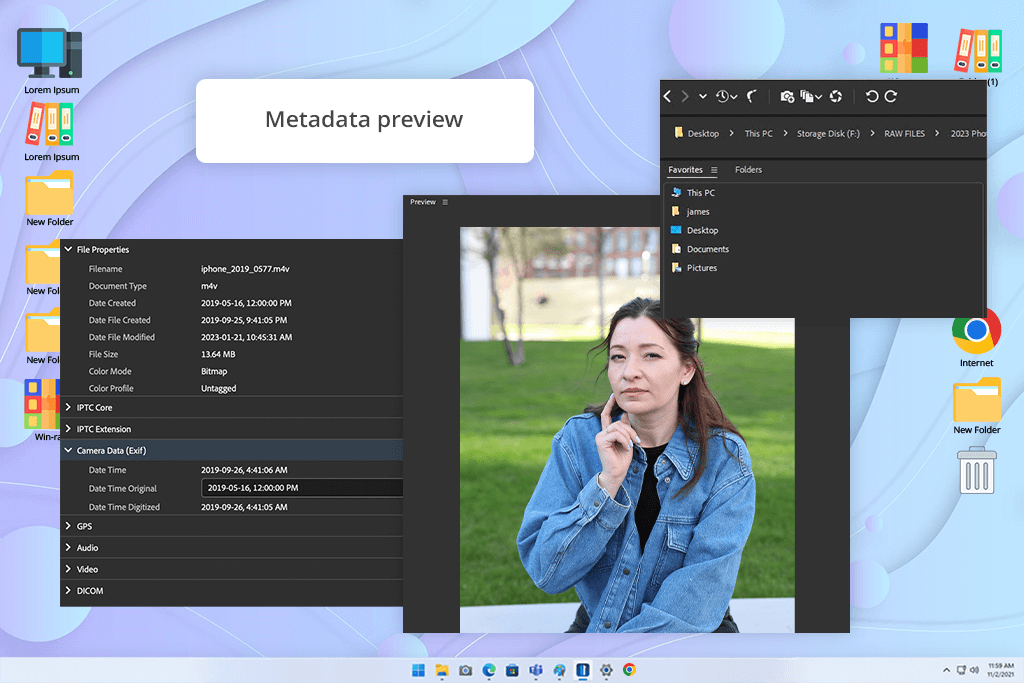
Task: Open File Explorer from the taskbar
Action: click(x=442, y=670)
